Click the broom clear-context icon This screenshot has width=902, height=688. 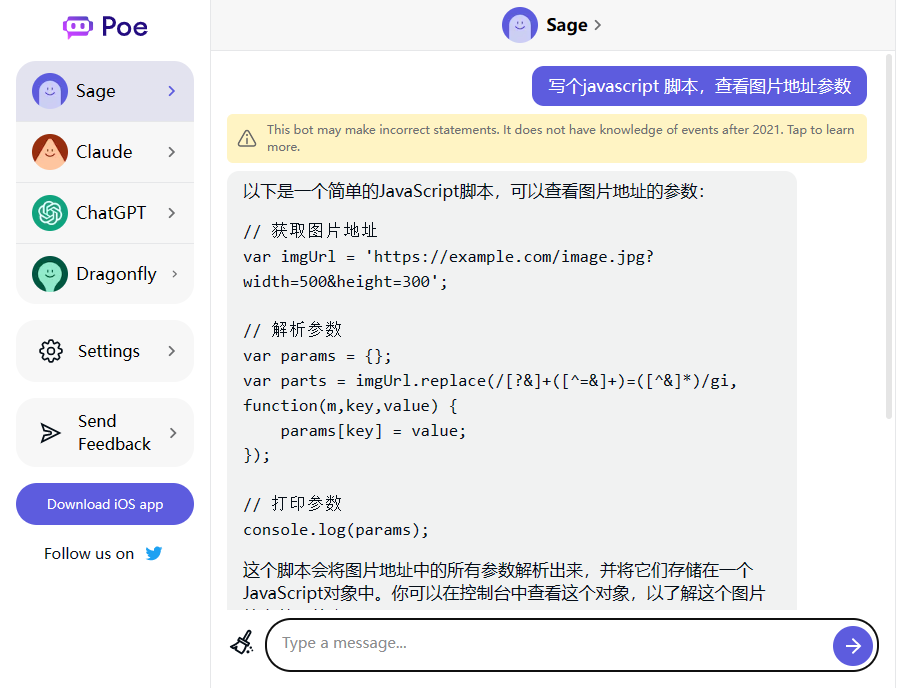[x=242, y=643]
